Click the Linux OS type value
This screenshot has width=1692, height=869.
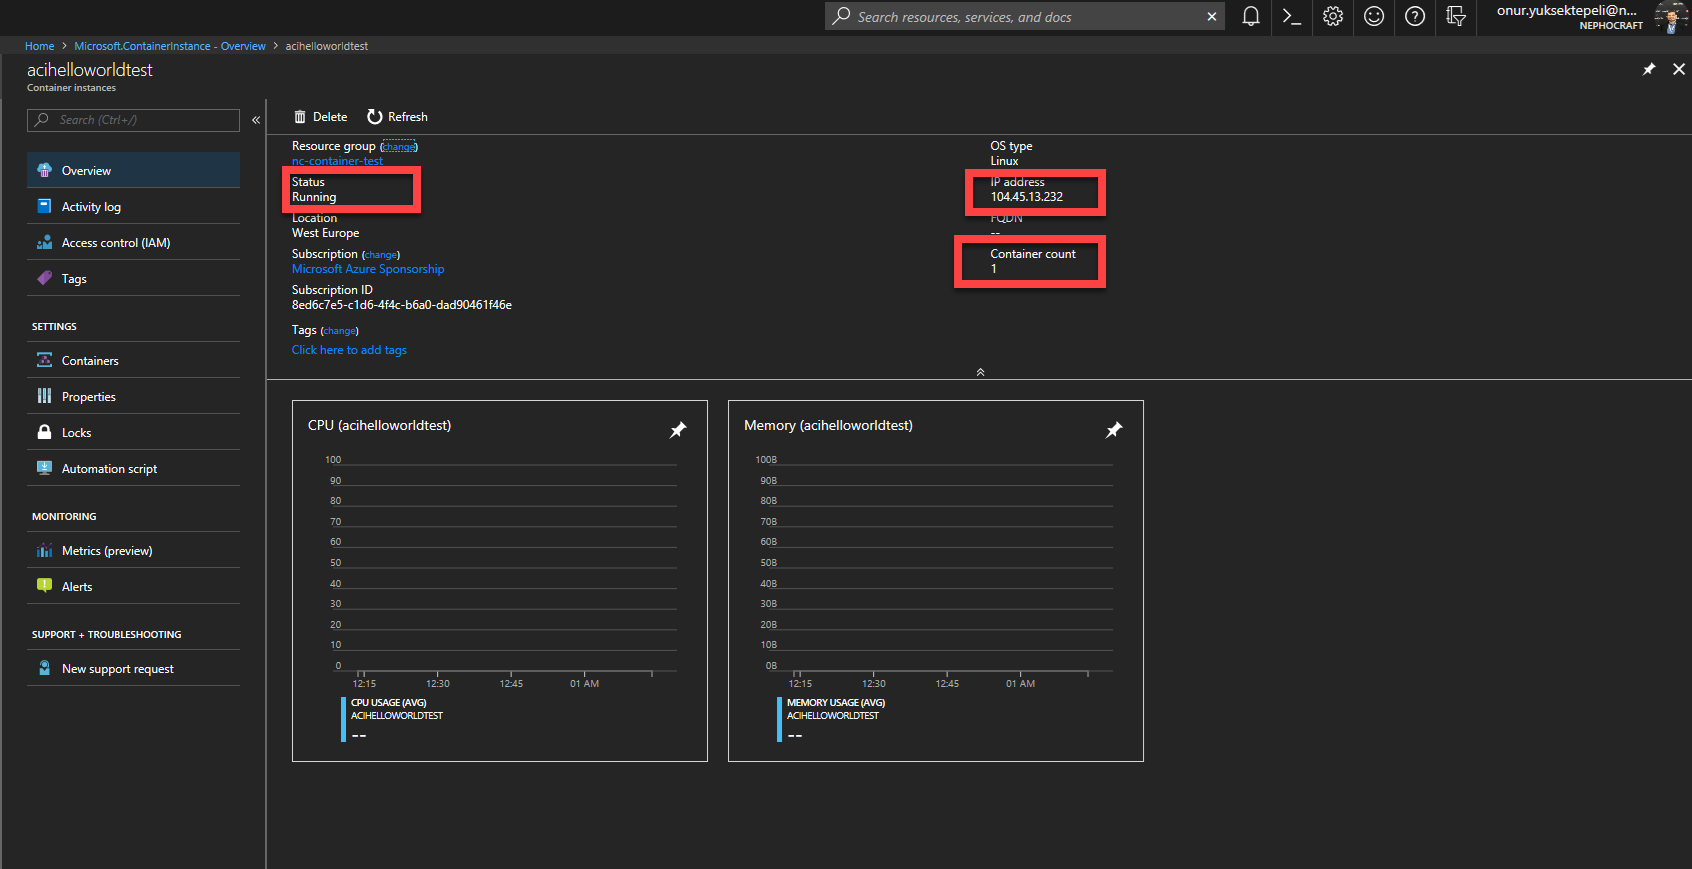tap(1005, 161)
